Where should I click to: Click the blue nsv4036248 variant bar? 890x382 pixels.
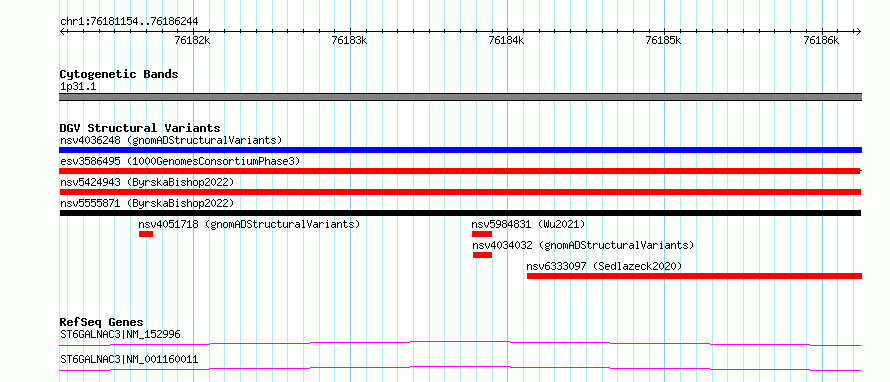460,150
